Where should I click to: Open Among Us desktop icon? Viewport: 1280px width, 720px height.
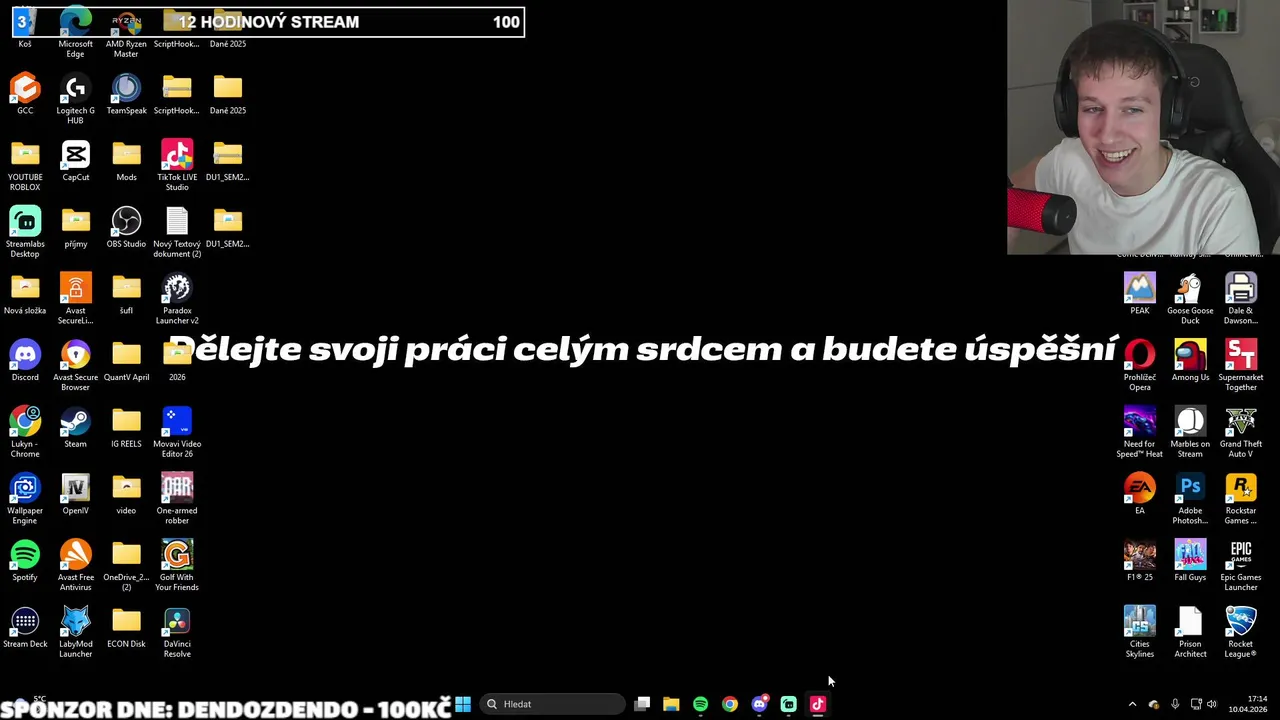[1190, 360]
